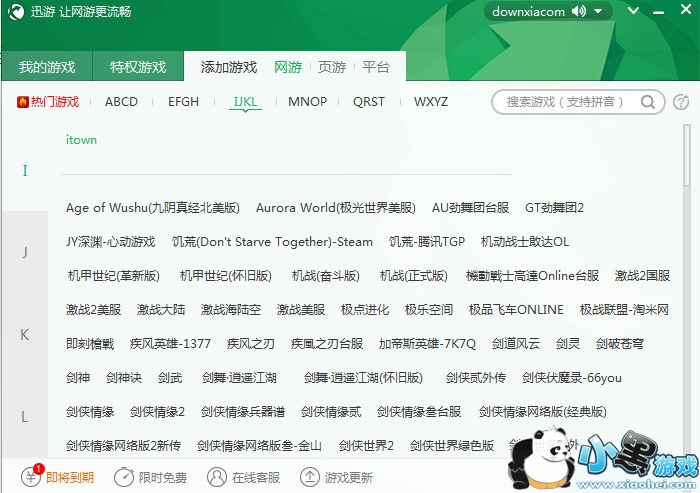This screenshot has height=493, width=700.
Task: Open the title bar chevron menu
Action: coord(633,10)
